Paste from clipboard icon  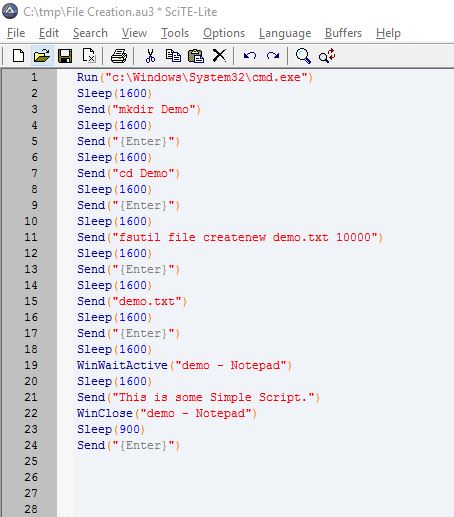coord(196,56)
